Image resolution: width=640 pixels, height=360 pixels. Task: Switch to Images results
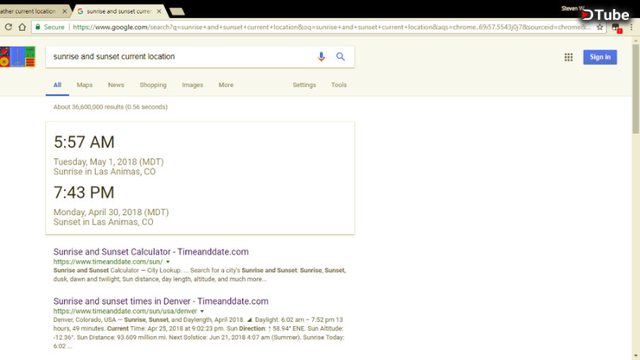[x=192, y=85]
